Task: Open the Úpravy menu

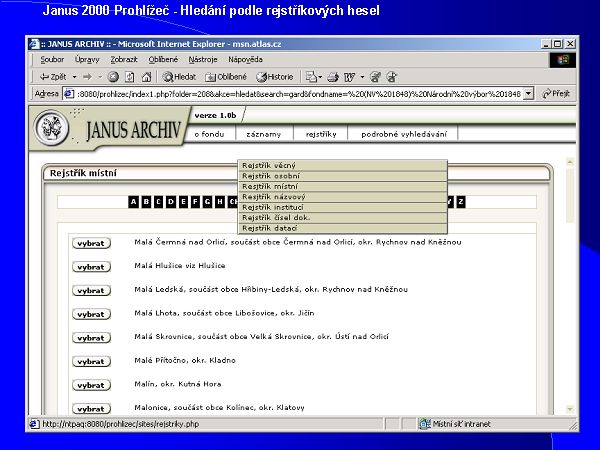Action: tap(87, 59)
